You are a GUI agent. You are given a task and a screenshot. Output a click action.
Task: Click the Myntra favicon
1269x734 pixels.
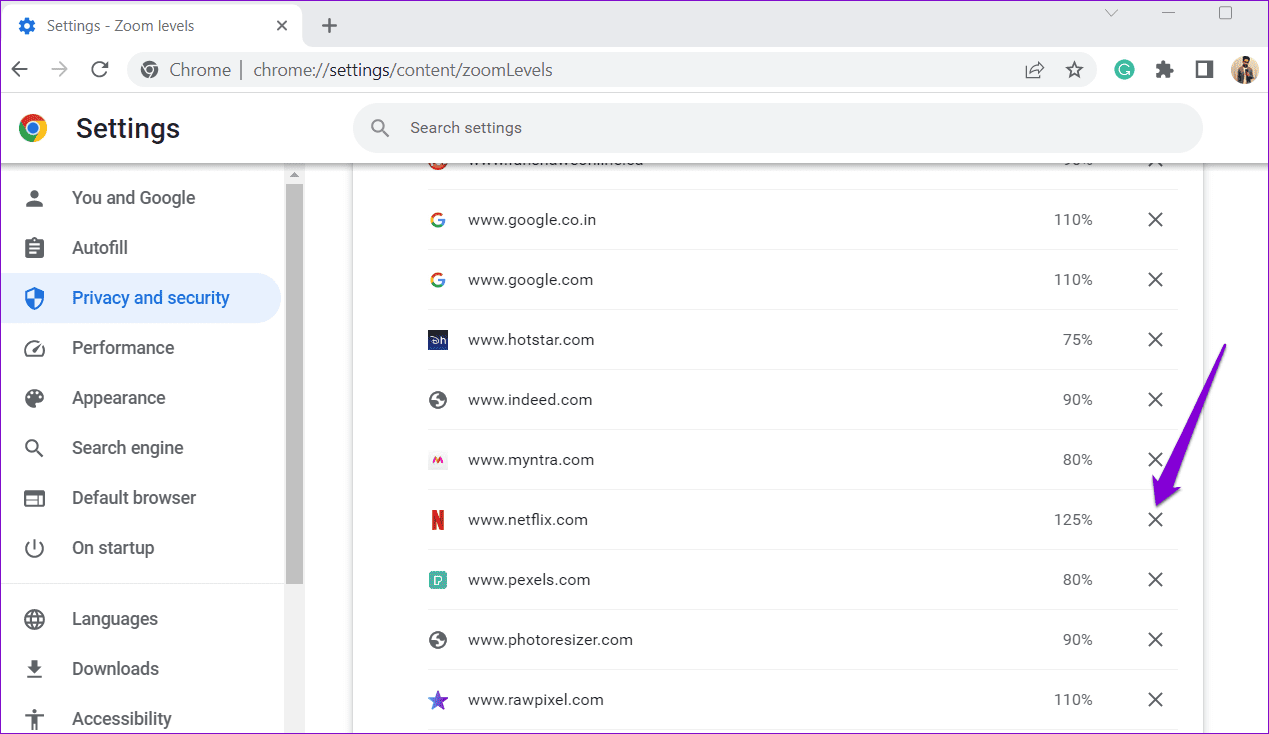coord(437,460)
